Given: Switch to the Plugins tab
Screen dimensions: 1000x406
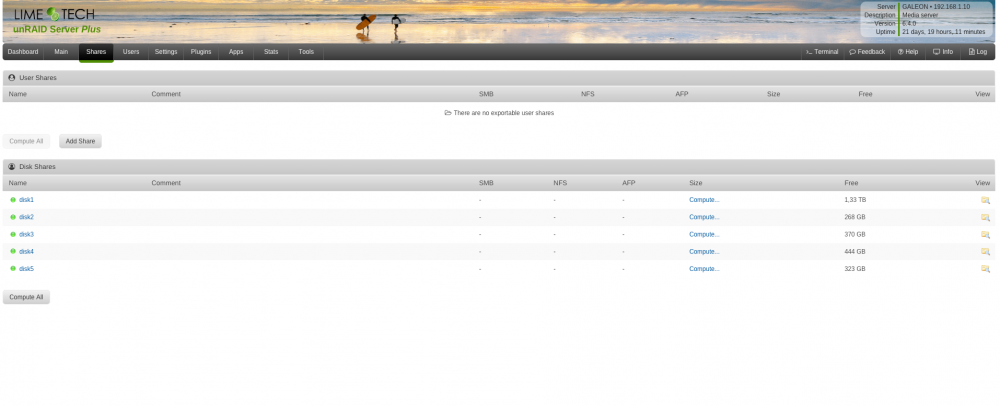Looking at the screenshot, I should click(x=201, y=52).
